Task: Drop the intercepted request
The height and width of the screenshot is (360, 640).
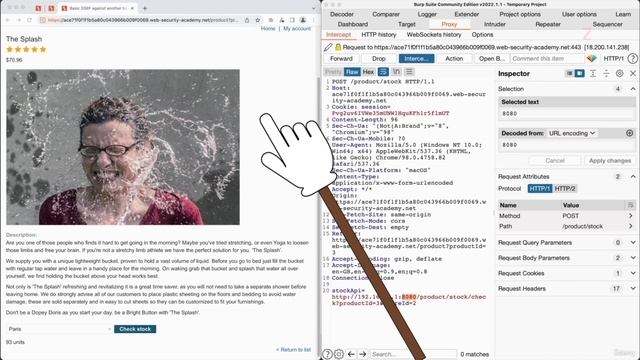Action: [379, 59]
